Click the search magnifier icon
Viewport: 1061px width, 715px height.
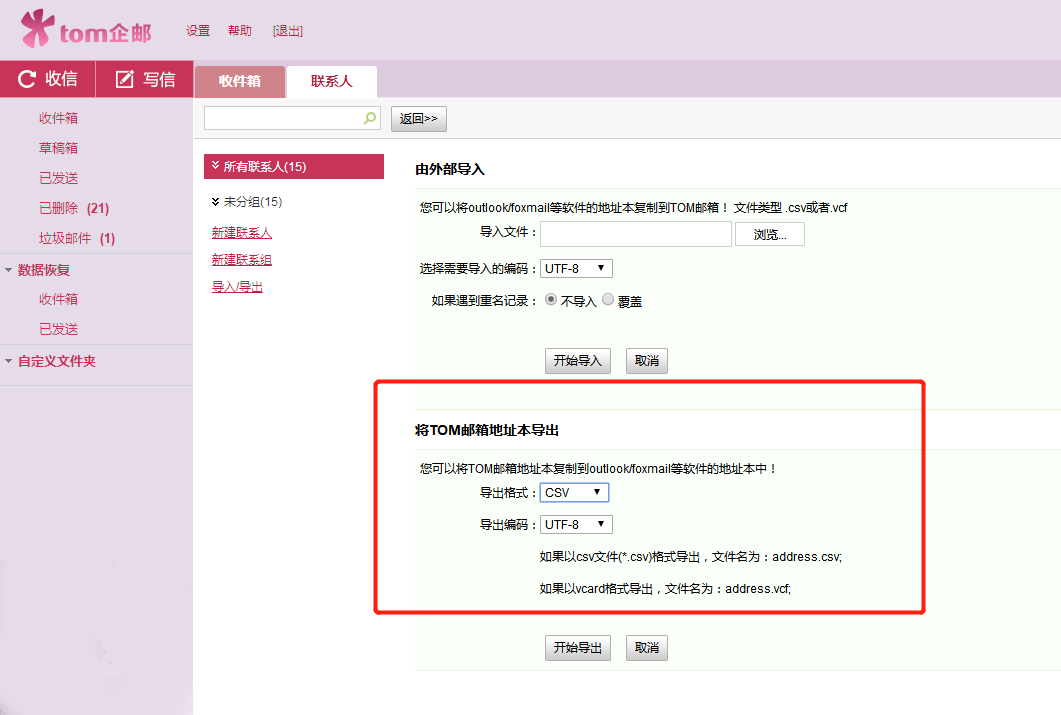[370, 118]
